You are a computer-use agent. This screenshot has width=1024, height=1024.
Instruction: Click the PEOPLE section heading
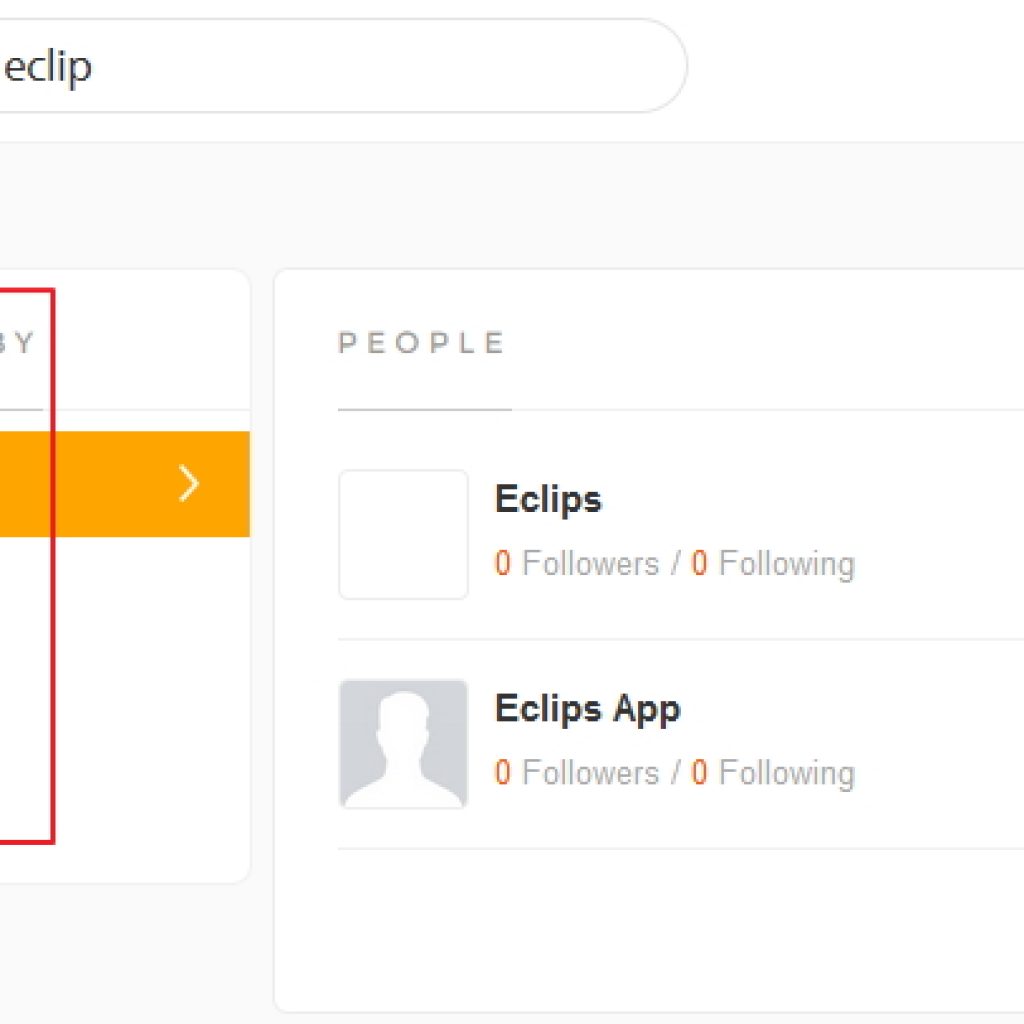click(x=421, y=343)
